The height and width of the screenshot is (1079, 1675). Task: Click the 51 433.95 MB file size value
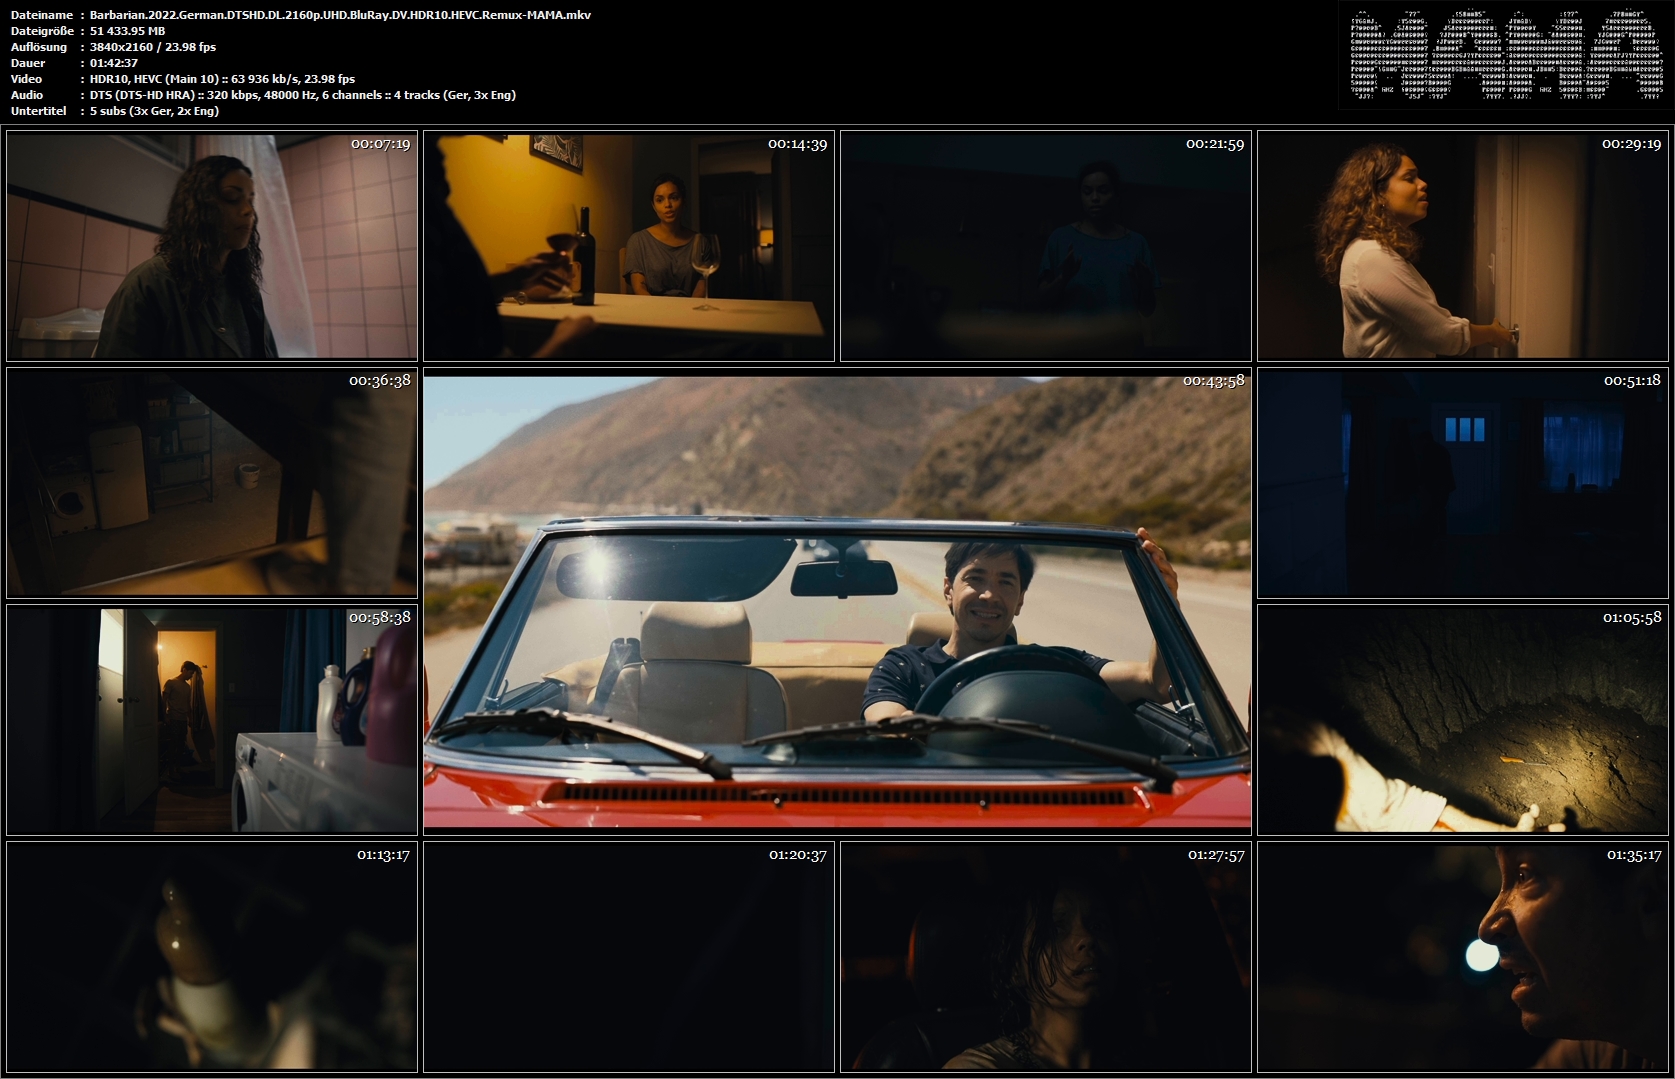(x=128, y=31)
